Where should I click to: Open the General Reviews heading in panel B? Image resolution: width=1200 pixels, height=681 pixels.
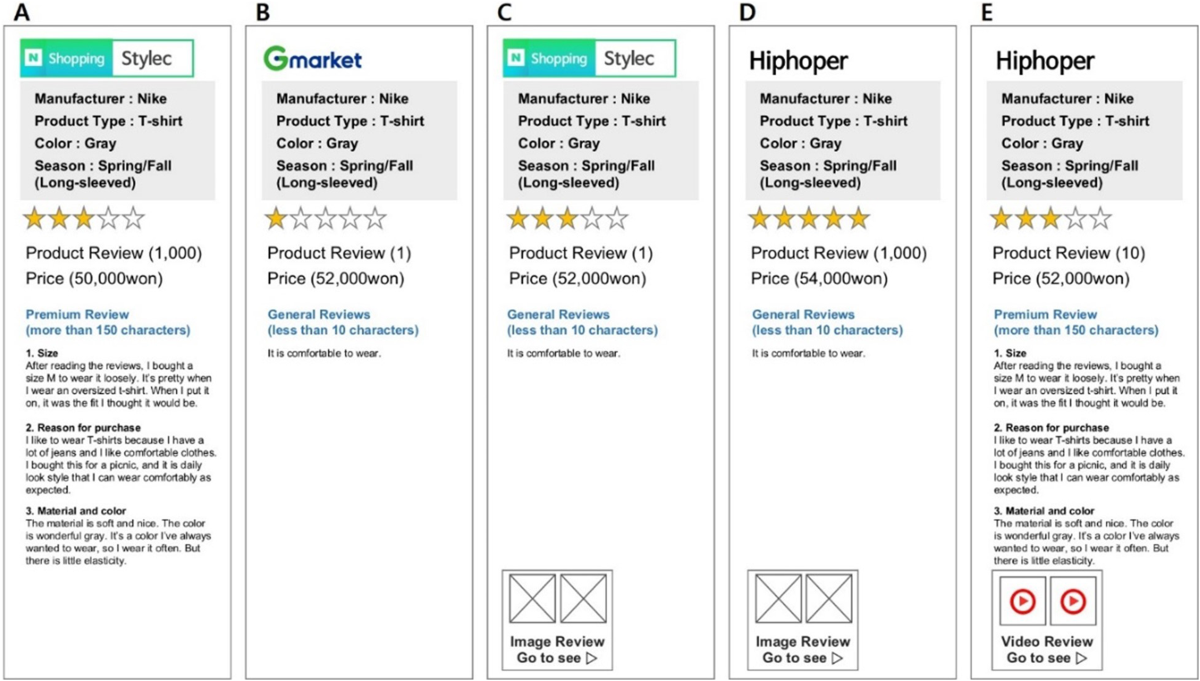click(x=343, y=322)
